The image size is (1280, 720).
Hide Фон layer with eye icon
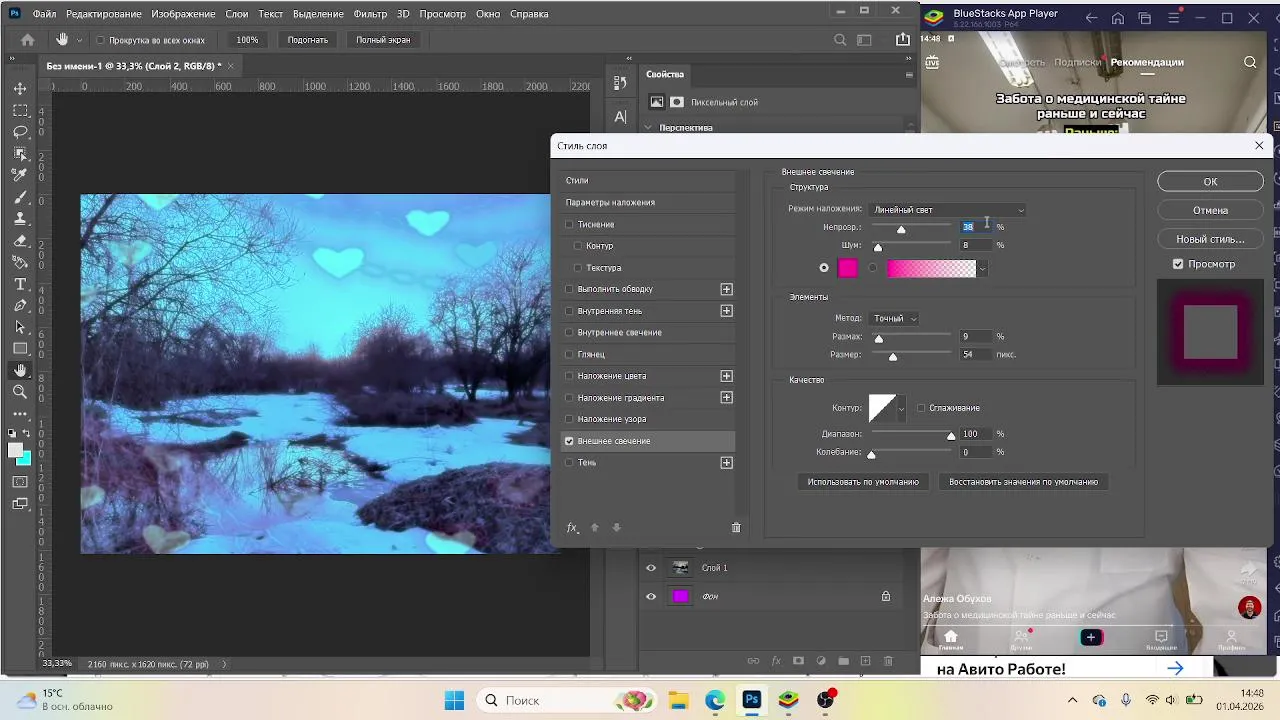(x=651, y=597)
